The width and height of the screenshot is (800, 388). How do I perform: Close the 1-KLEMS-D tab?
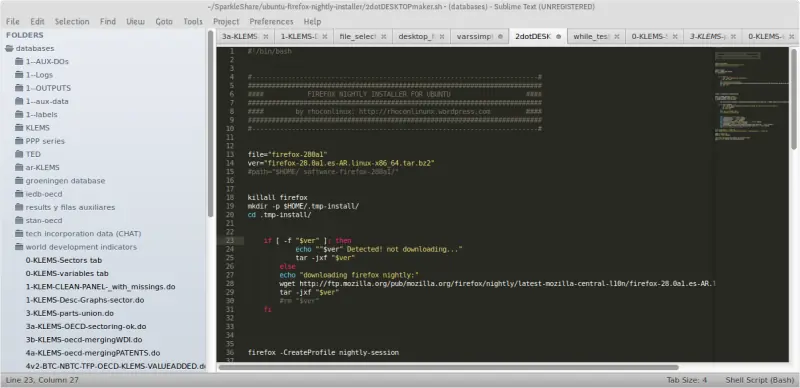pyautogui.click(x=325, y=37)
